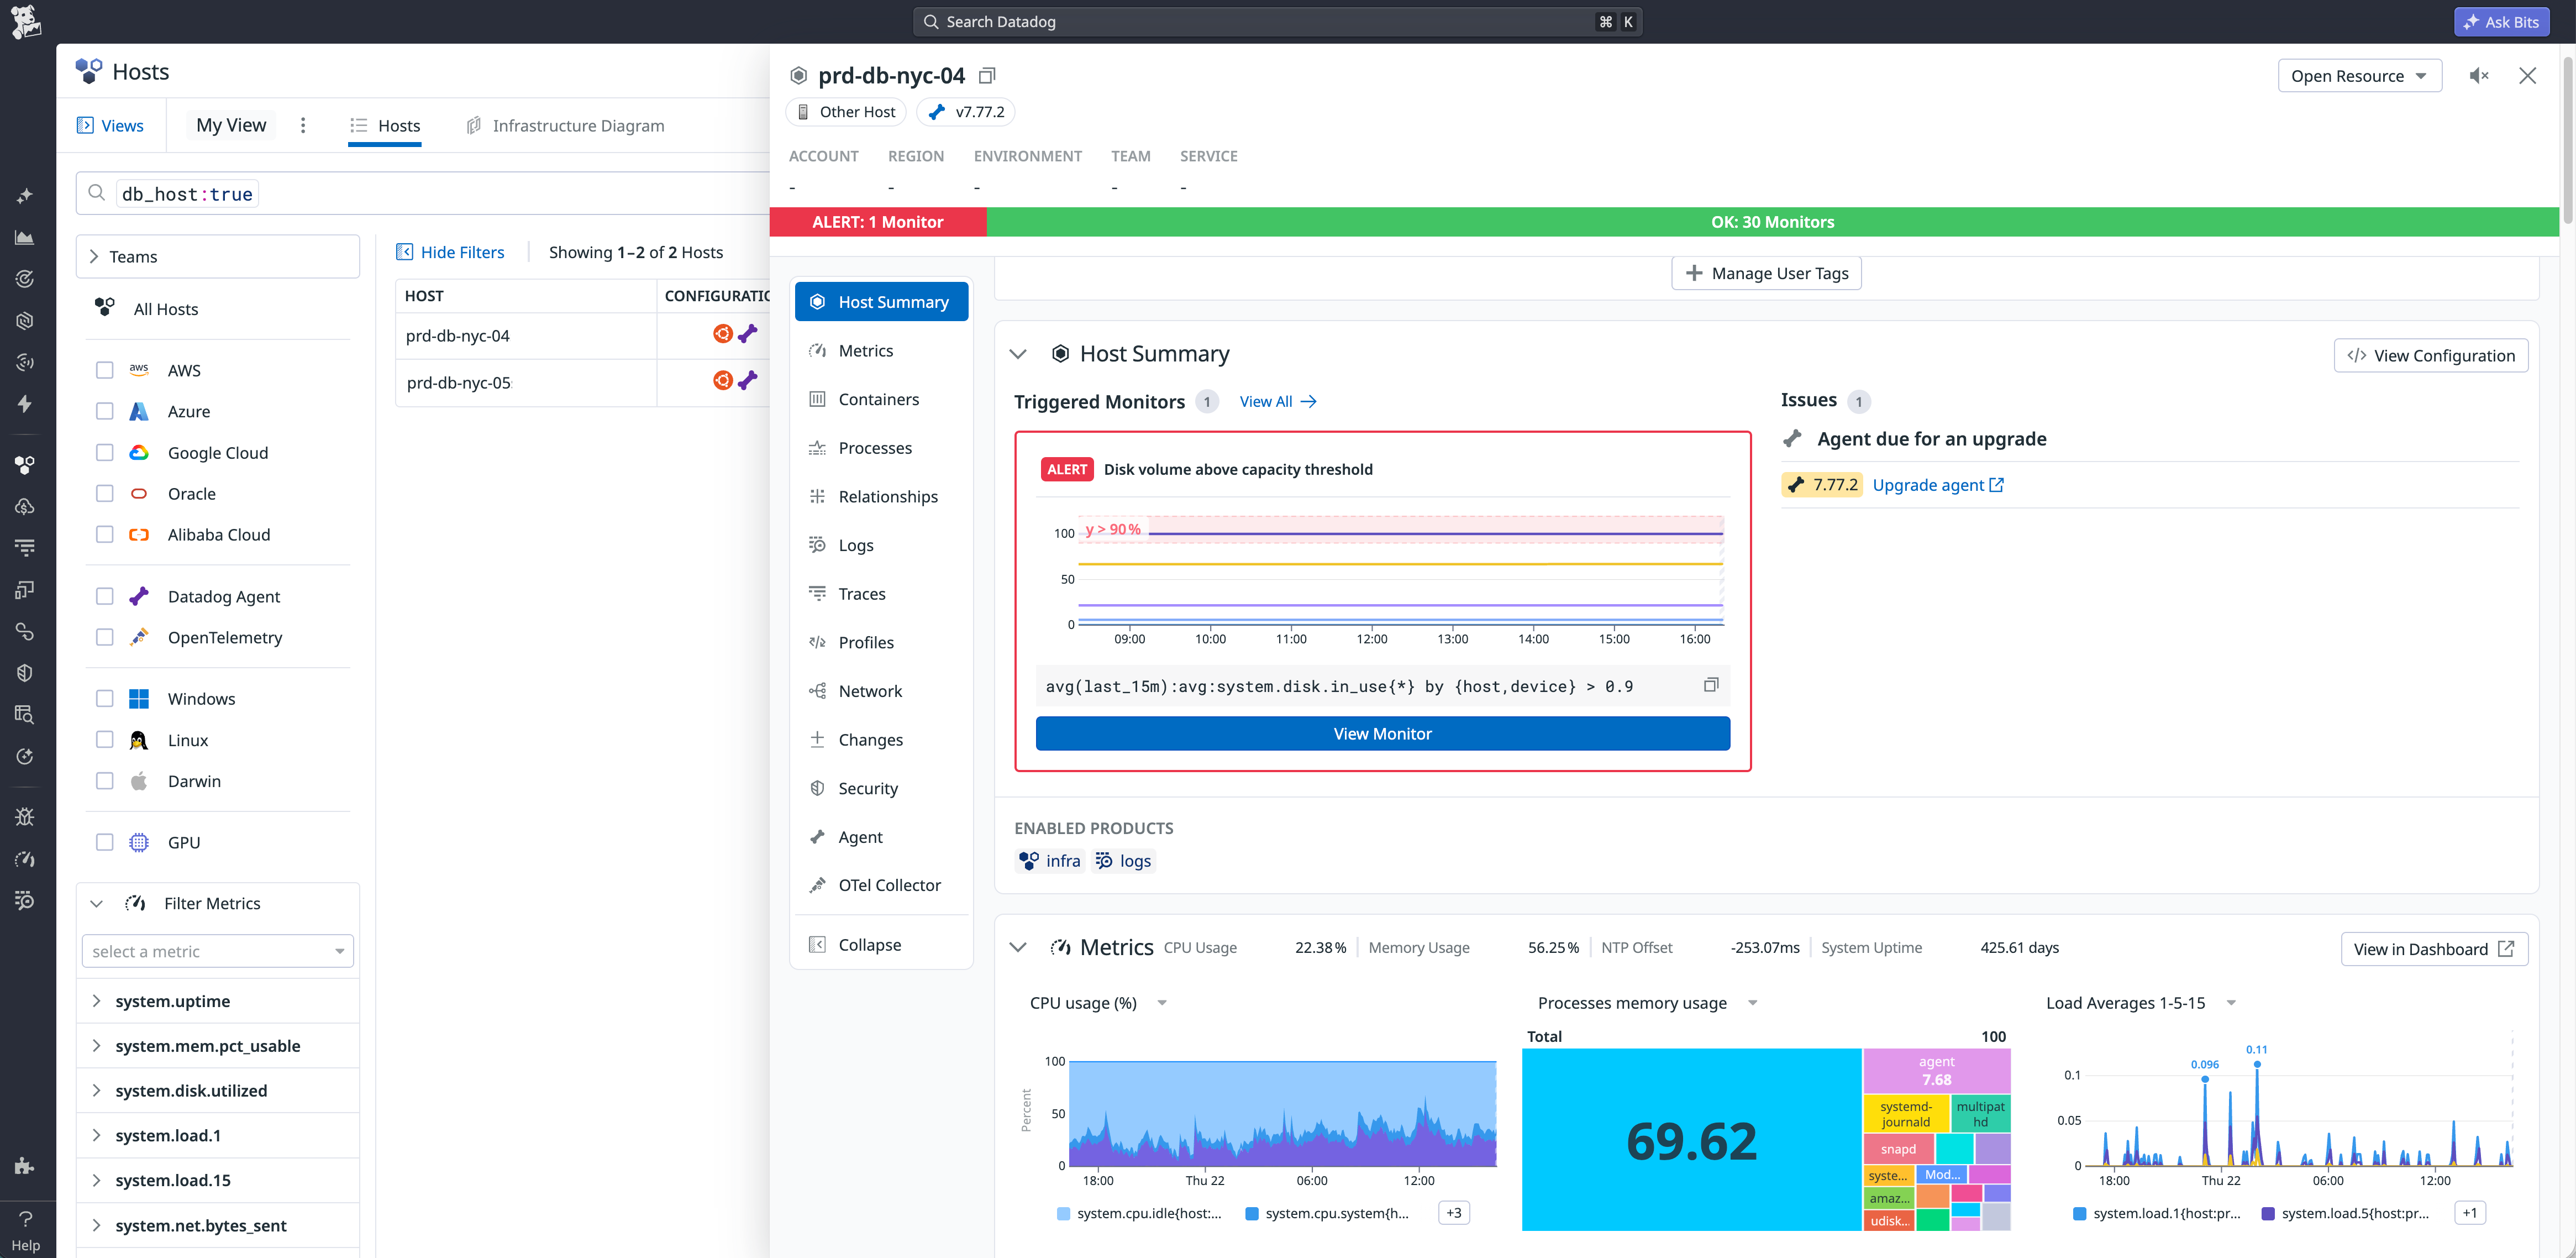2576x1258 pixels.
Task: Check the Oracle filter checkbox
Action: point(105,493)
